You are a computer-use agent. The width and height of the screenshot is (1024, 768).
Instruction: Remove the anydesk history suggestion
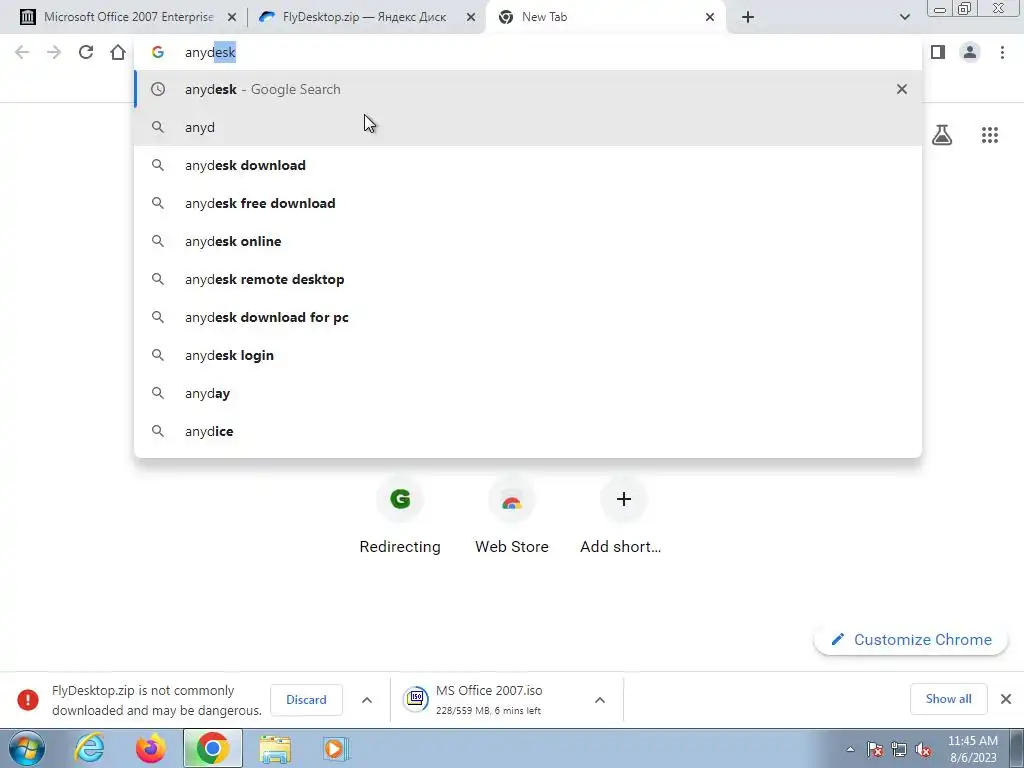[902, 89]
